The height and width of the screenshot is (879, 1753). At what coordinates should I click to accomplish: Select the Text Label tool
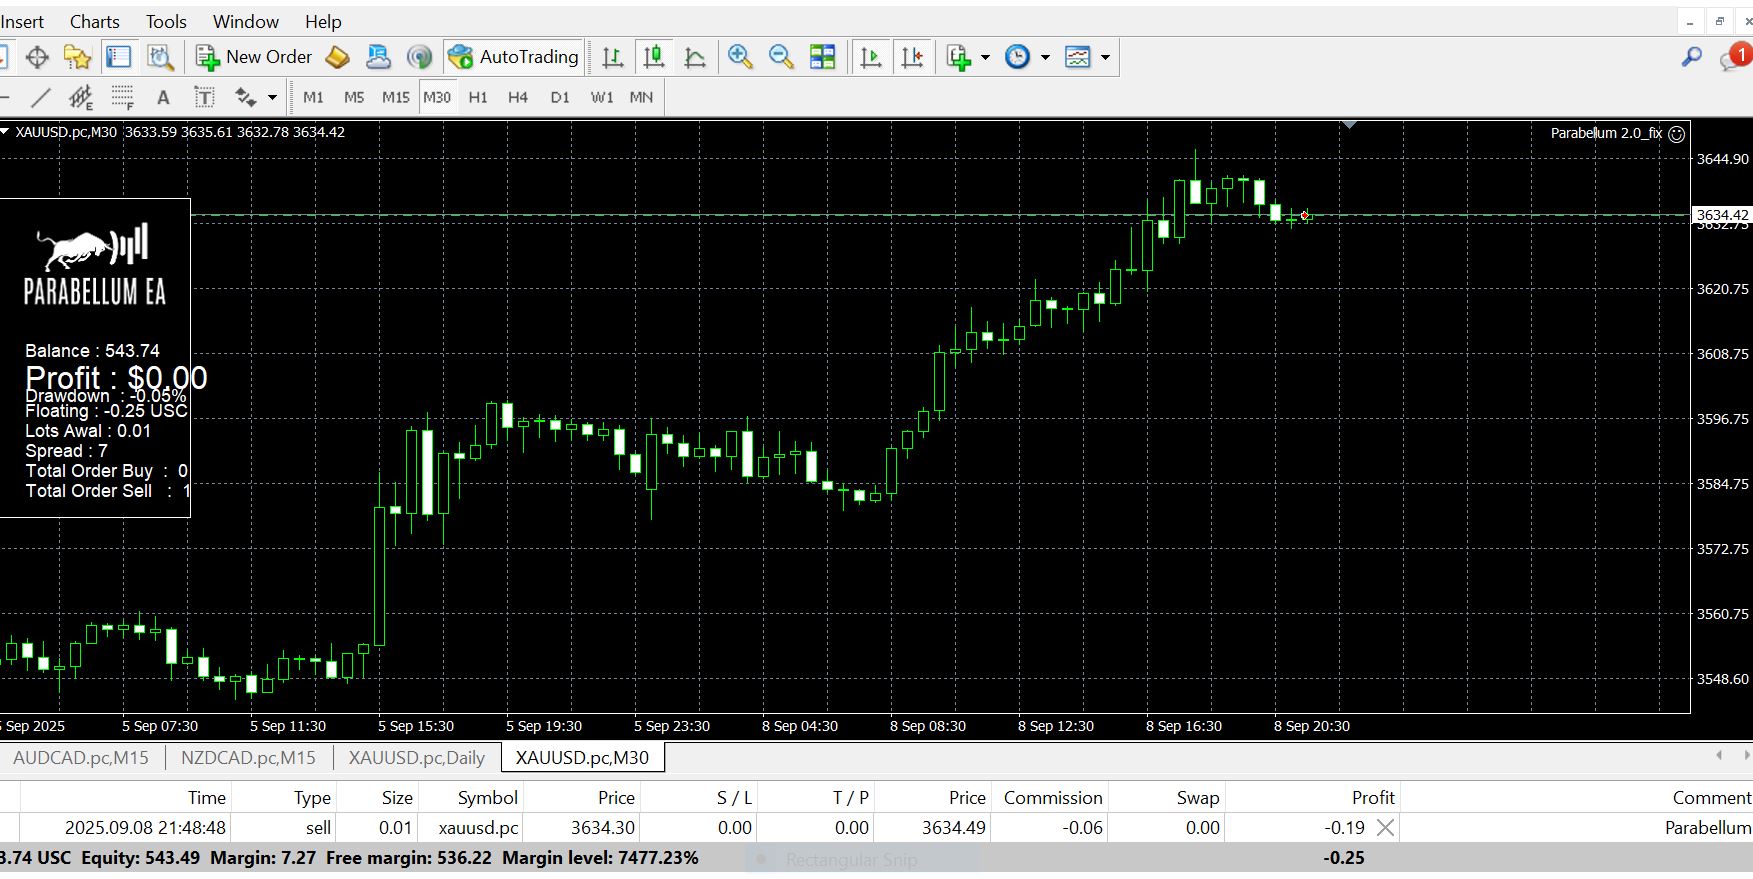pyautogui.click(x=204, y=97)
